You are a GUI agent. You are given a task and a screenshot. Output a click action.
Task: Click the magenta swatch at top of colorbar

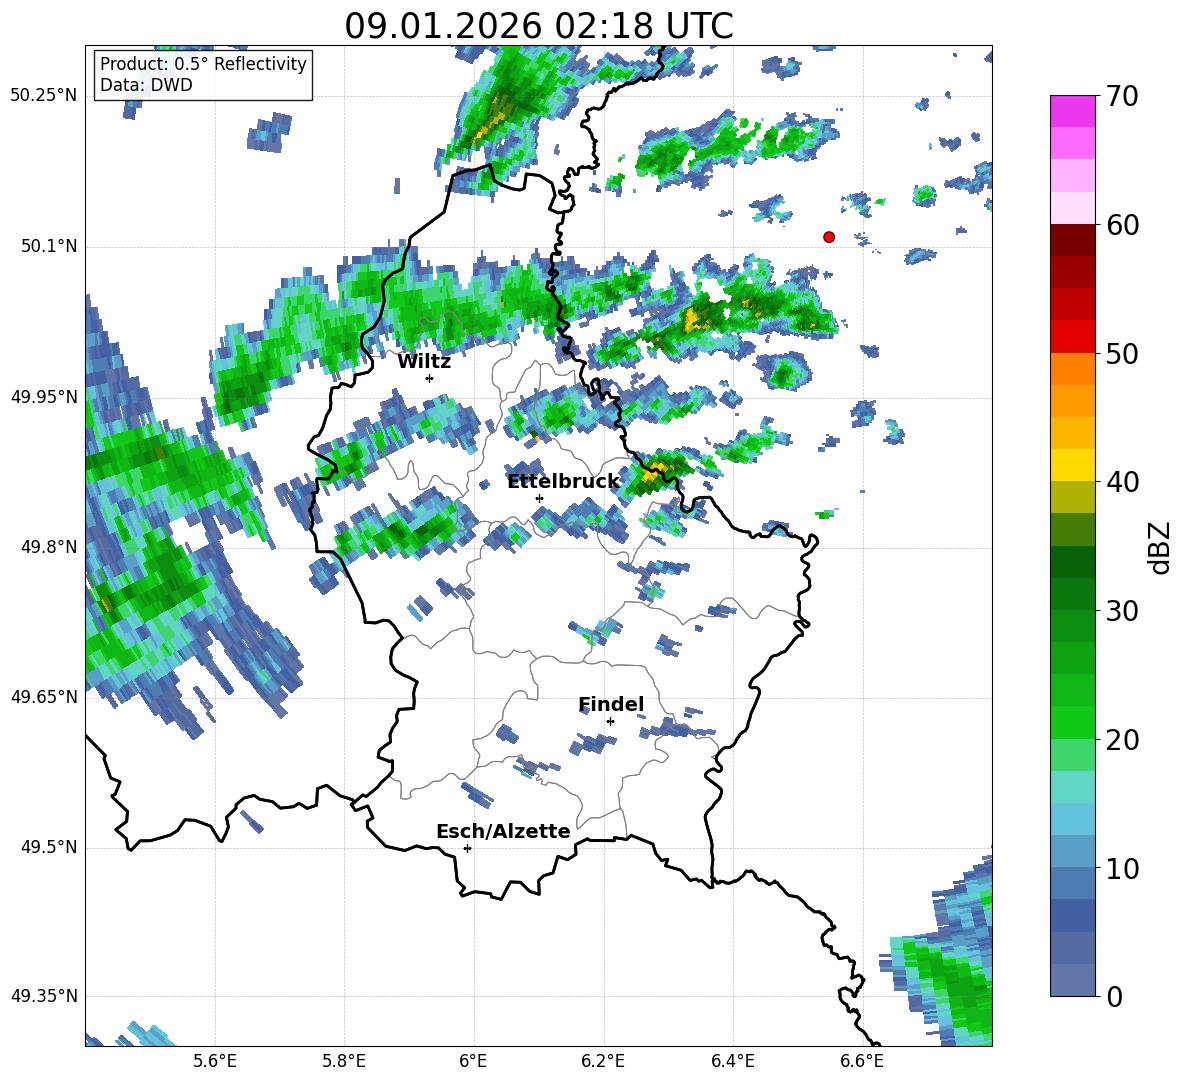click(1072, 111)
